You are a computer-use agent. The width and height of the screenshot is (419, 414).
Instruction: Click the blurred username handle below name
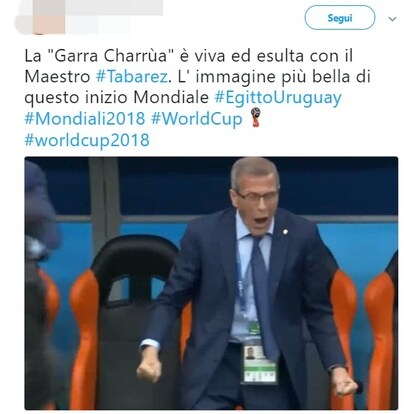[97, 24]
